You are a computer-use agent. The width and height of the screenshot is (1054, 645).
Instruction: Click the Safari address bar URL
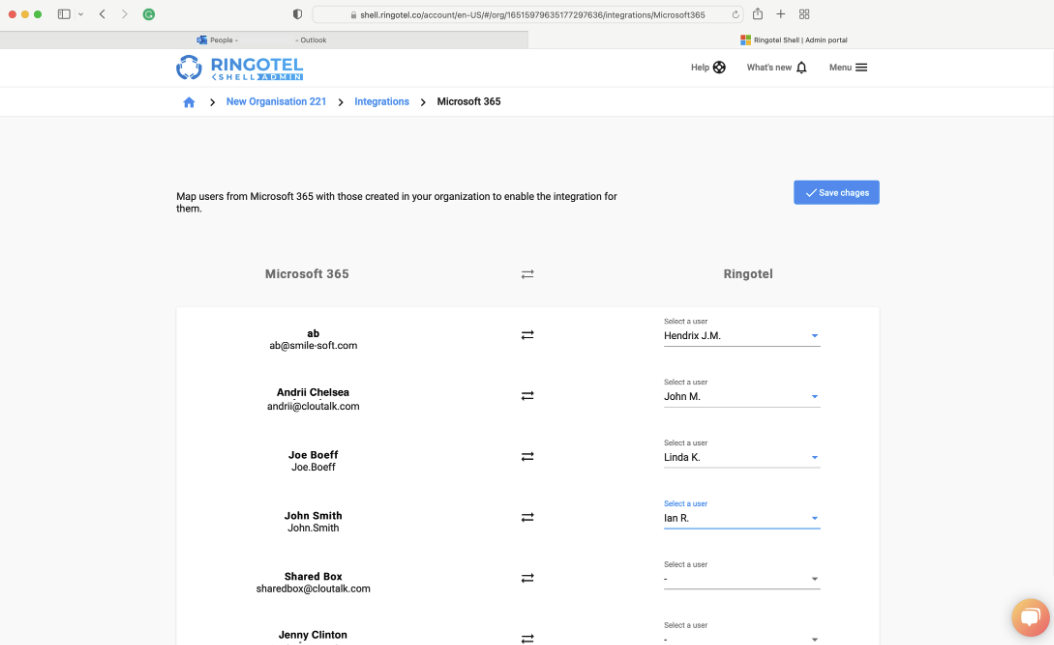click(532, 15)
